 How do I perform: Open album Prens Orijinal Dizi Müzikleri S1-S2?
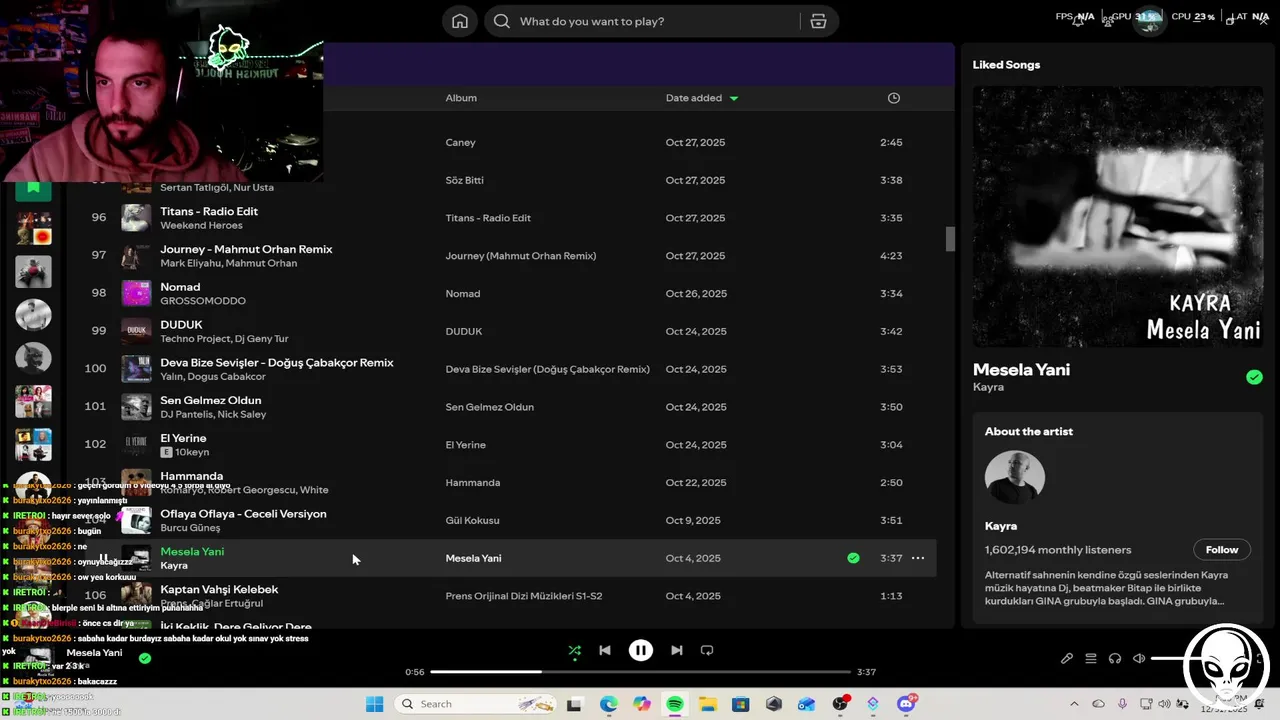coord(523,596)
